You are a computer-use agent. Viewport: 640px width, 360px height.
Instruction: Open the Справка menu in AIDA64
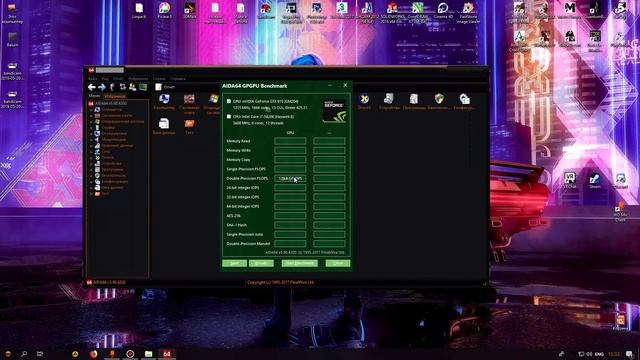pyautogui.click(x=178, y=78)
